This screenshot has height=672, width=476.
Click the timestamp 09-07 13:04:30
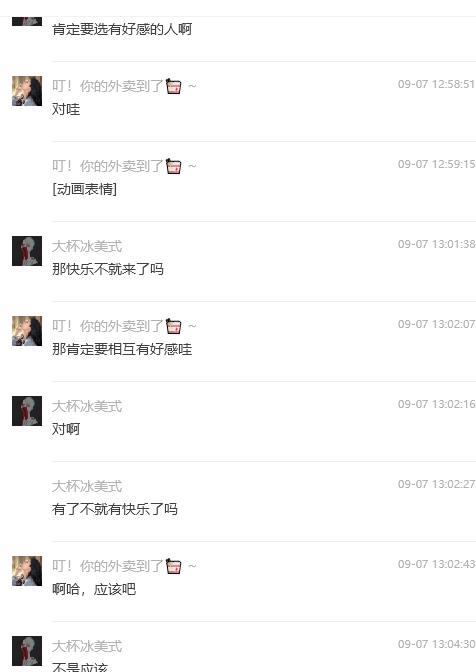[x=437, y=644]
